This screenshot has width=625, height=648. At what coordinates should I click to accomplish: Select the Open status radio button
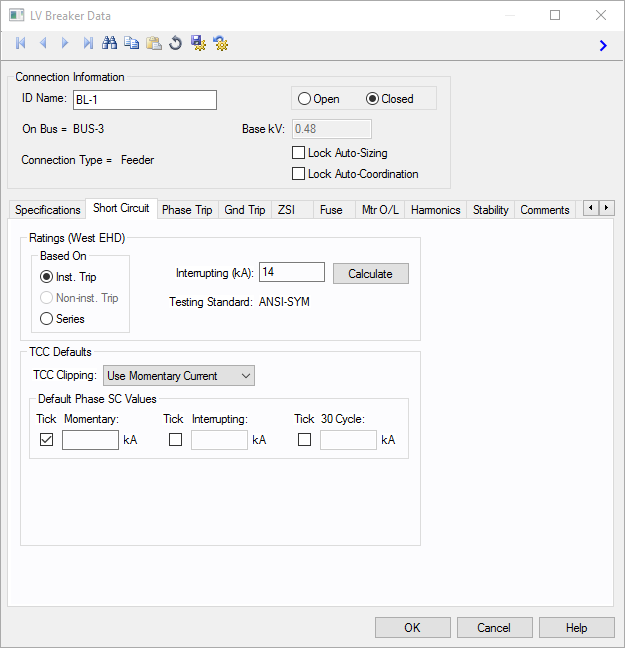tap(304, 99)
